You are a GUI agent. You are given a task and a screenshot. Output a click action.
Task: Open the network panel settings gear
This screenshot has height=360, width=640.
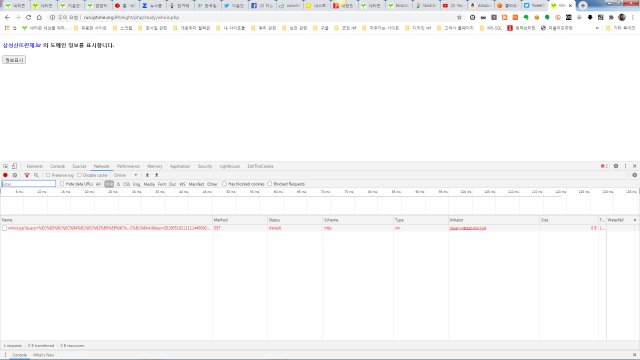(635, 175)
